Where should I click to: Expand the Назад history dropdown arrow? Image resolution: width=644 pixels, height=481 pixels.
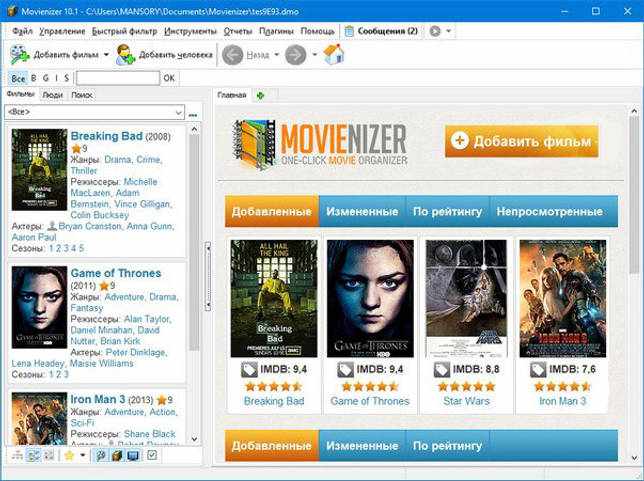click(x=276, y=55)
